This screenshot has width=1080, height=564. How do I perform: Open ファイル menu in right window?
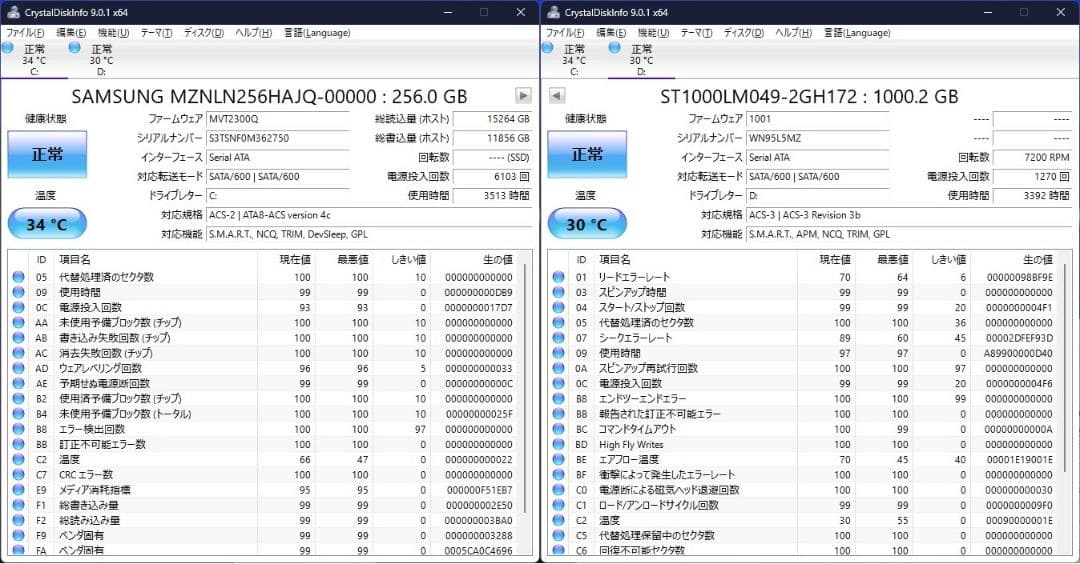[565, 33]
